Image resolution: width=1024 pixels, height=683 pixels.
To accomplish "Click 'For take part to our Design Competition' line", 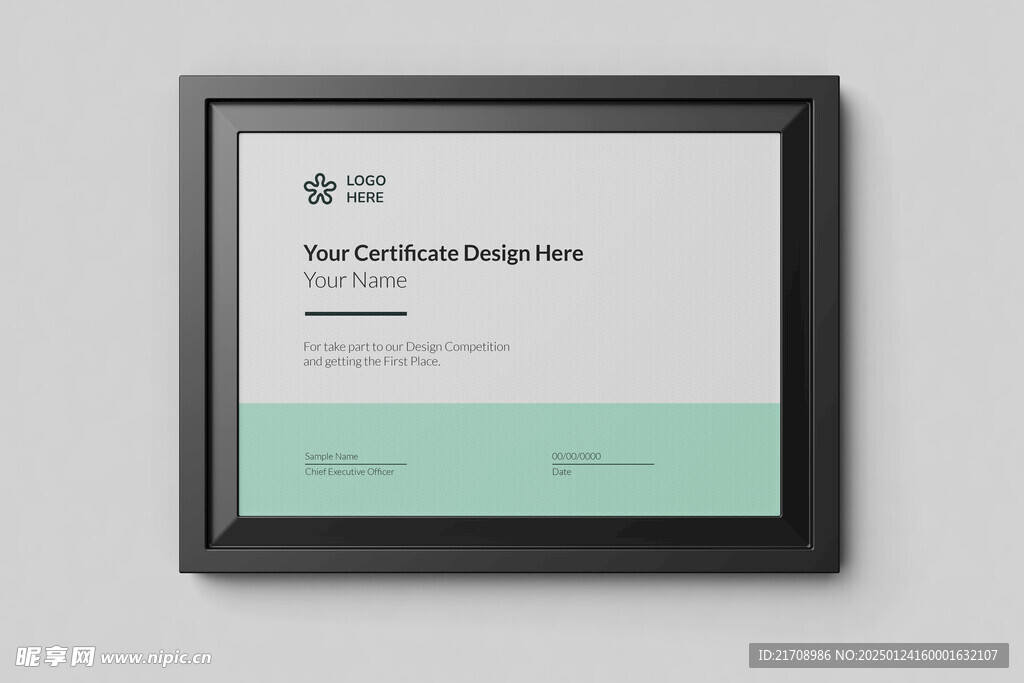I will 406,347.
